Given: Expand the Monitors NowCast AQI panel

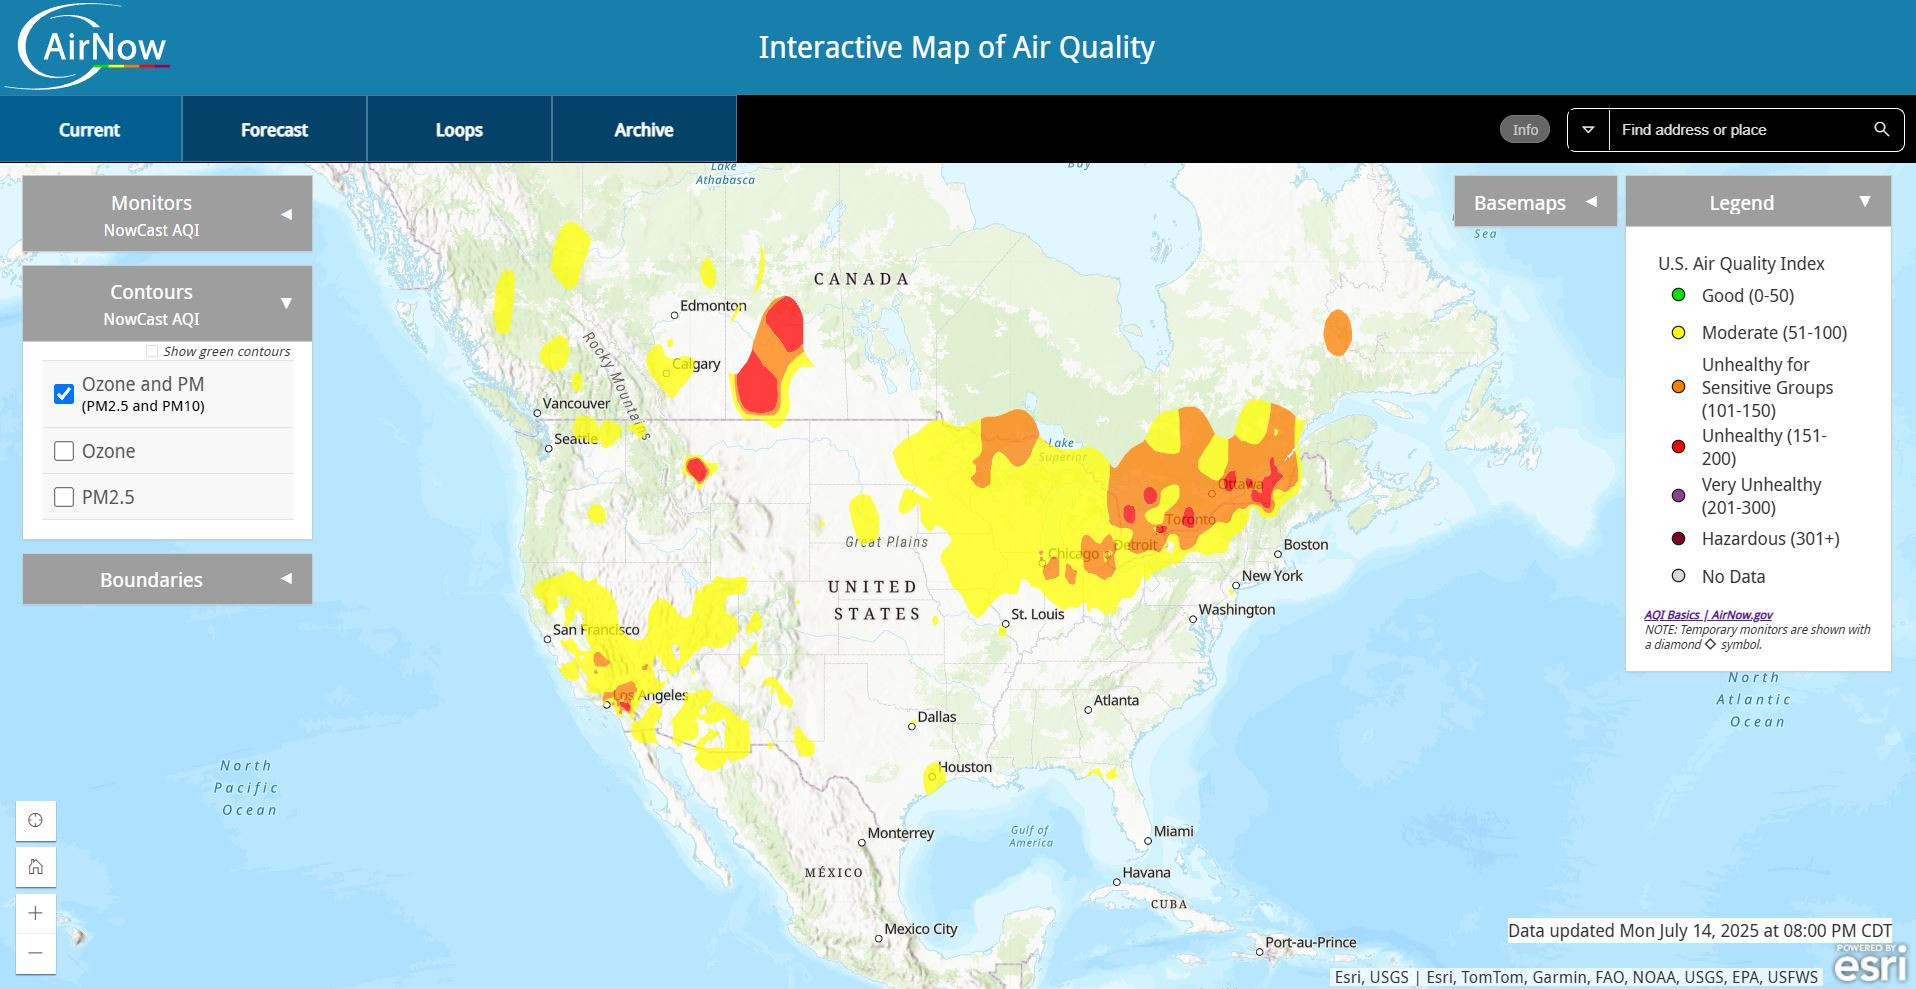Looking at the screenshot, I should click(x=167, y=214).
